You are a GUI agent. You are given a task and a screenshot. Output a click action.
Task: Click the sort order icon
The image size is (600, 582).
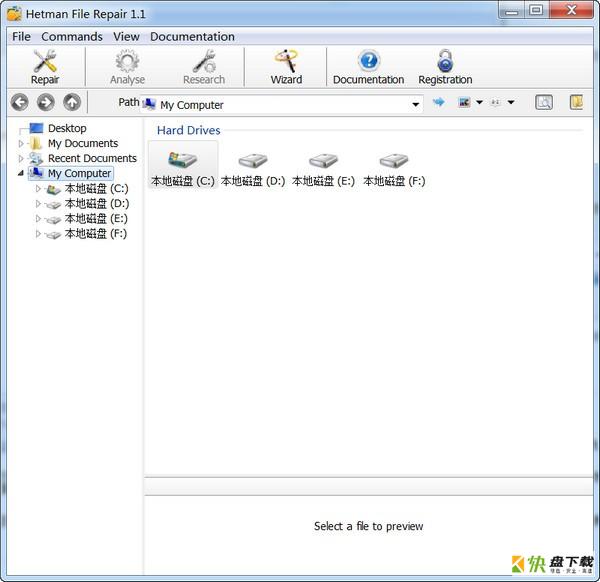496,102
